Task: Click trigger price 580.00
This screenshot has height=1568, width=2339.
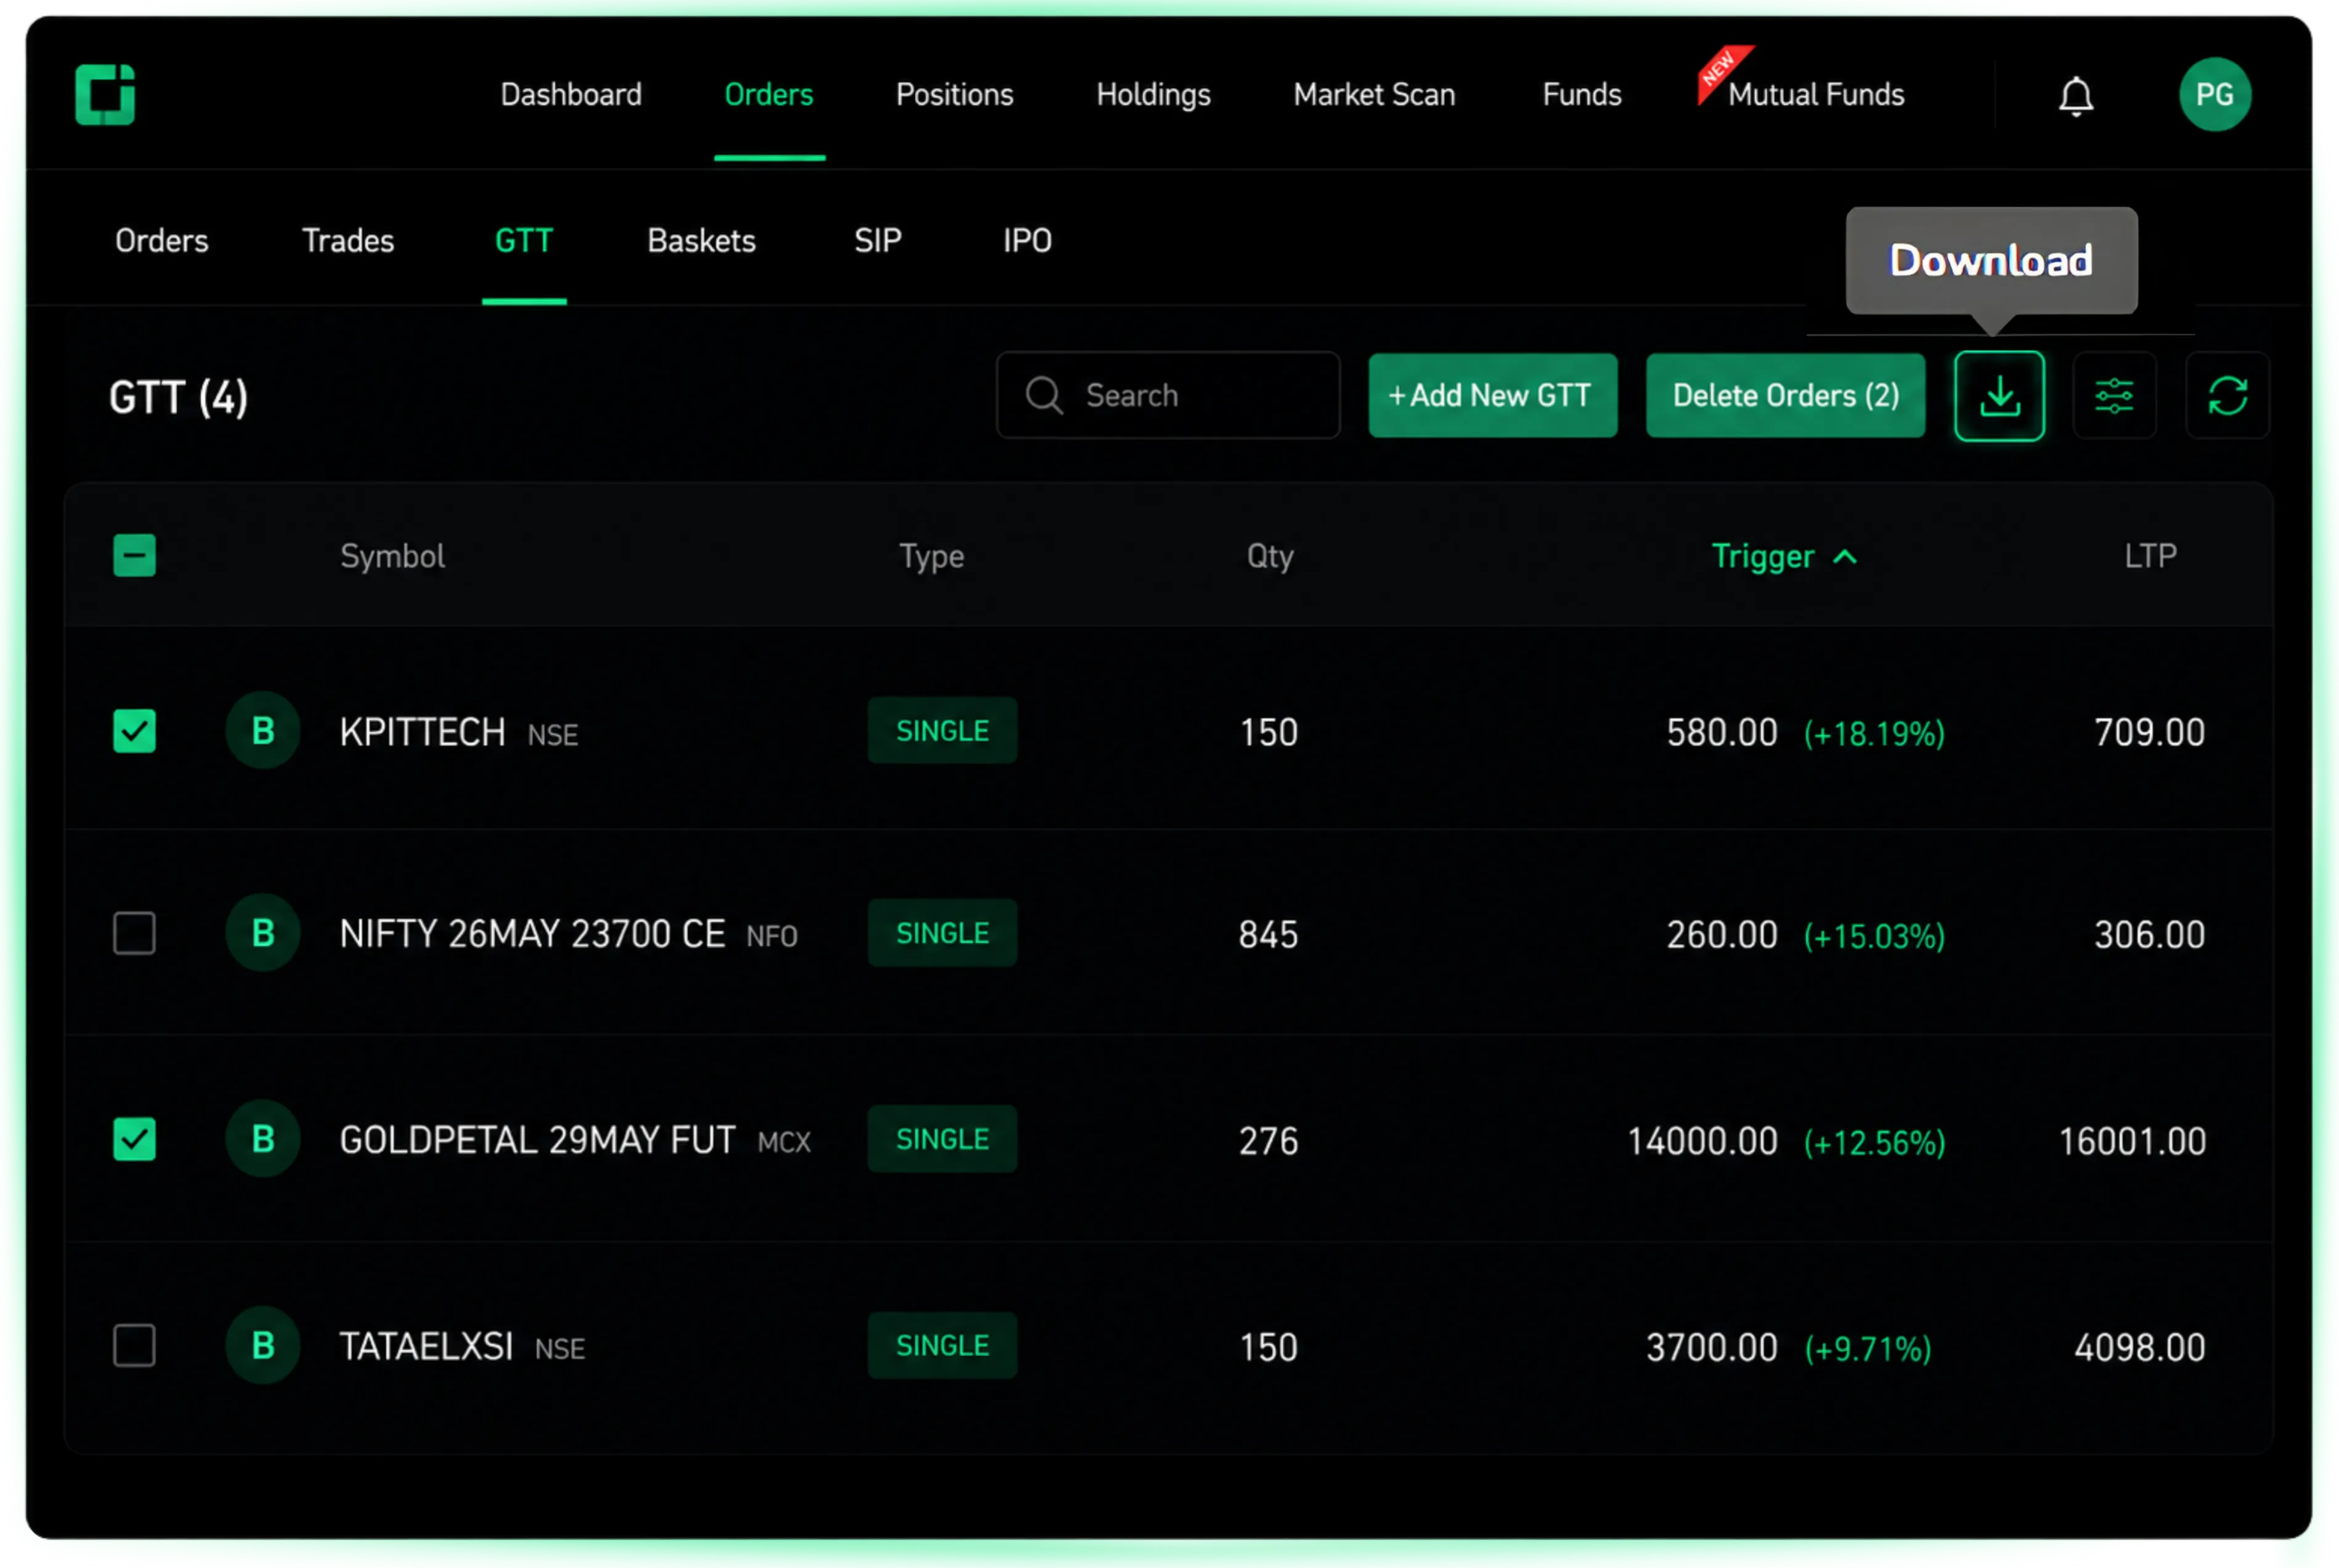Action: click(x=1722, y=733)
